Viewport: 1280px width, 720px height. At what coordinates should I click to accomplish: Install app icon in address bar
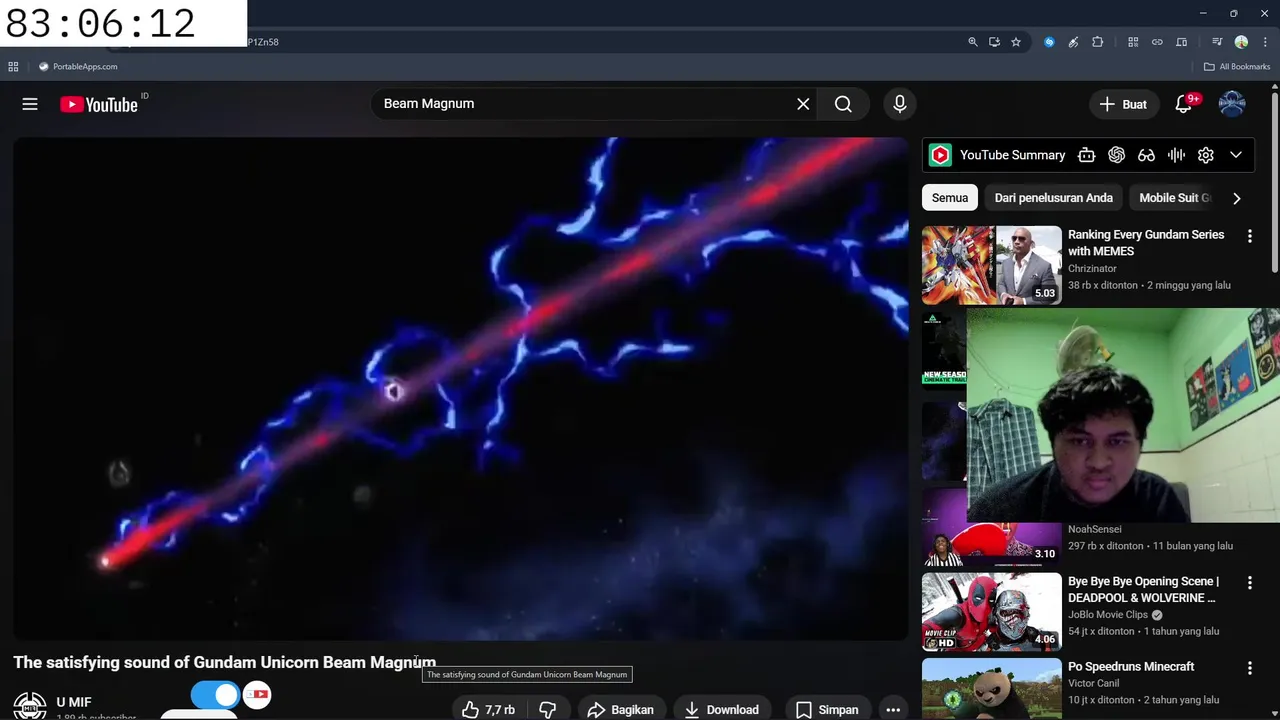994,42
